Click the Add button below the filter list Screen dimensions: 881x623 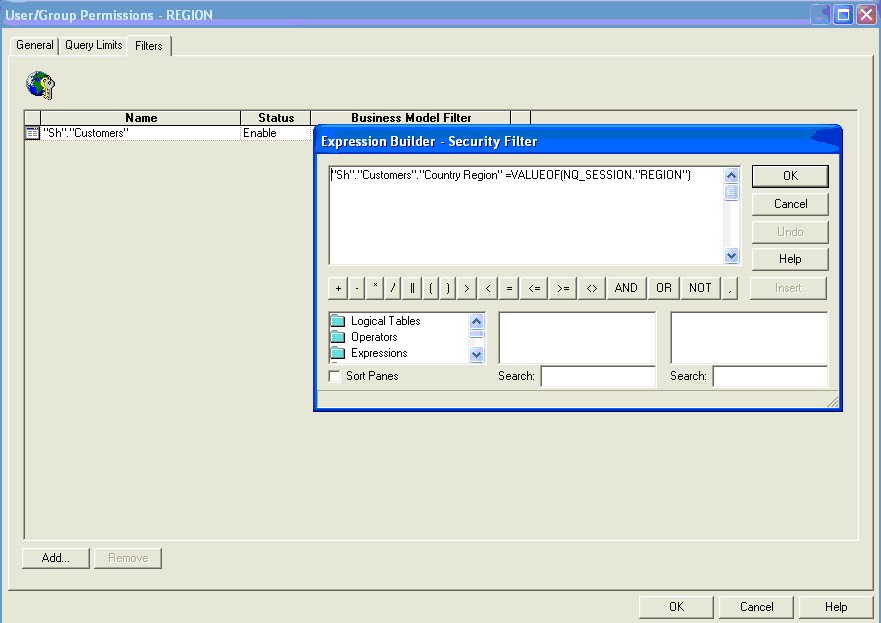(55, 558)
